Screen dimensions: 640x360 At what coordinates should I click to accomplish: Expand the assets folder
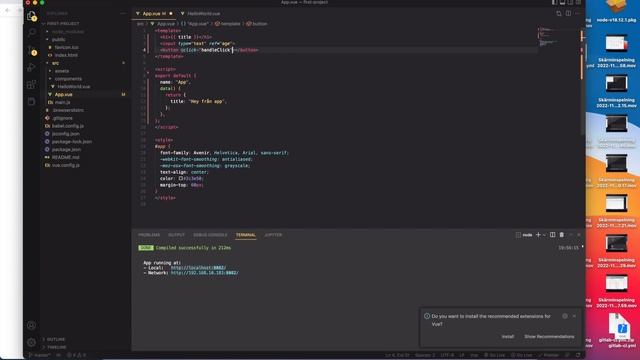(x=62, y=71)
